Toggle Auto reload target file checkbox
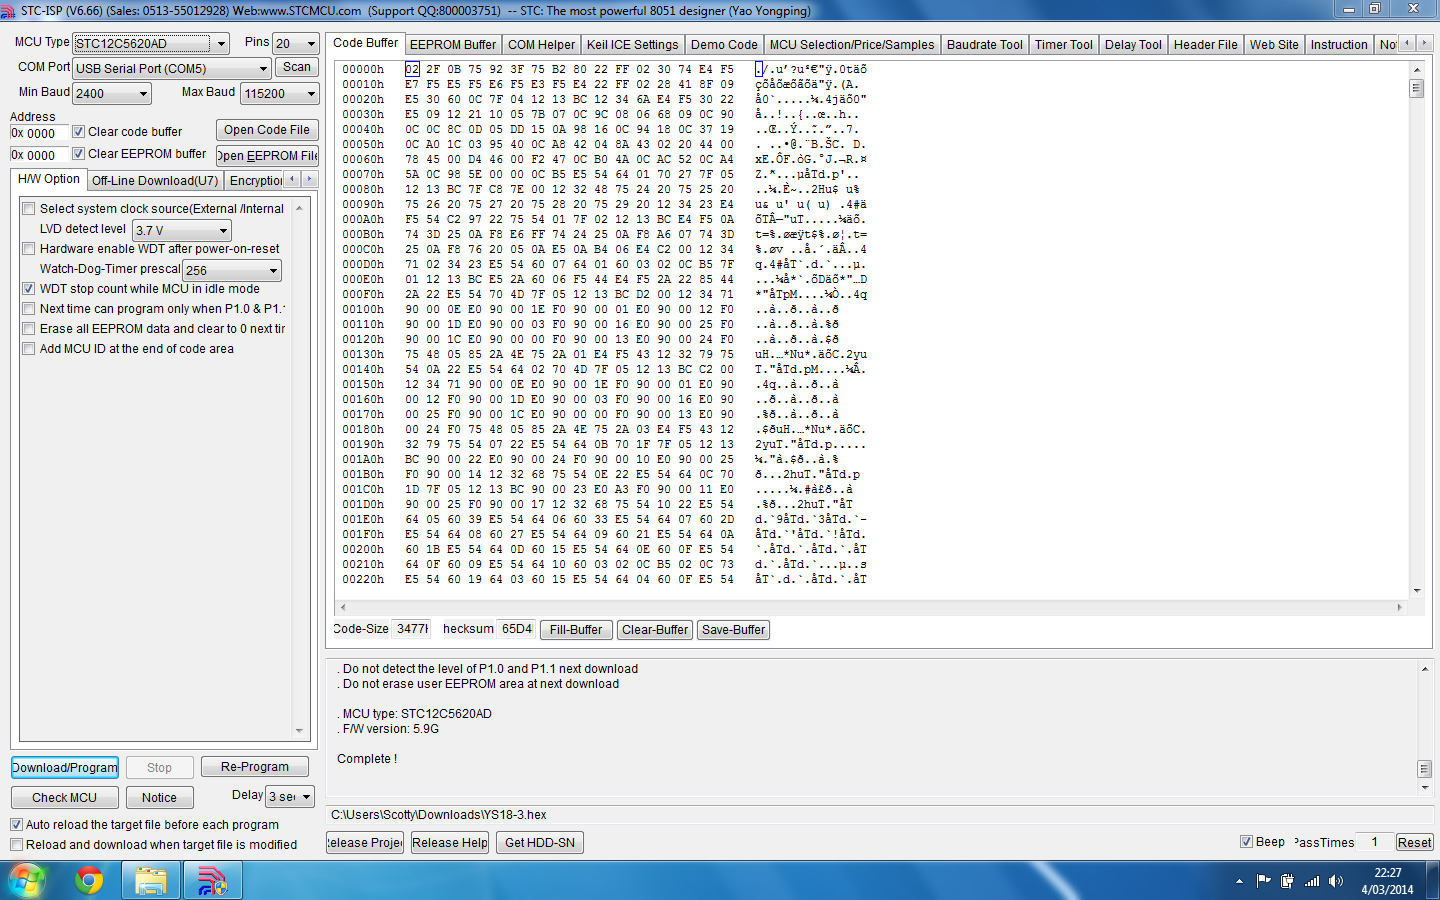The width and height of the screenshot is (1440, 900). coord(16,824)
